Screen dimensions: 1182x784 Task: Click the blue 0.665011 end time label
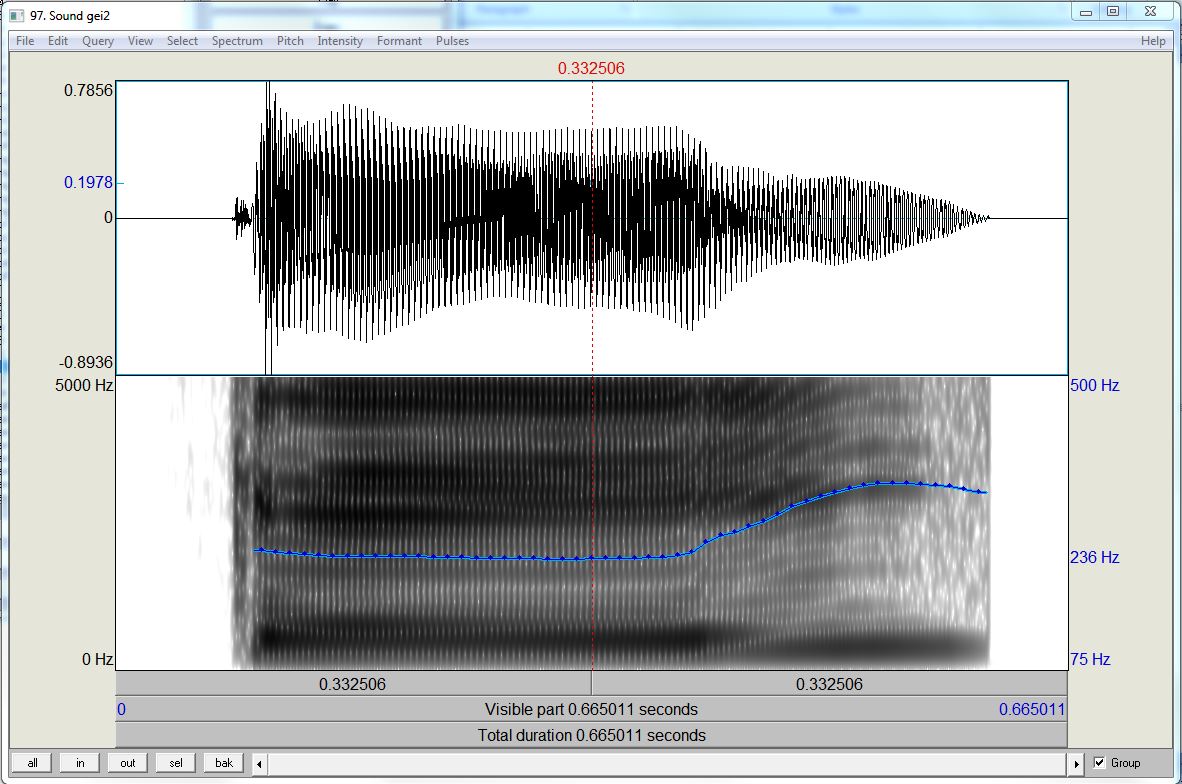1032,709
